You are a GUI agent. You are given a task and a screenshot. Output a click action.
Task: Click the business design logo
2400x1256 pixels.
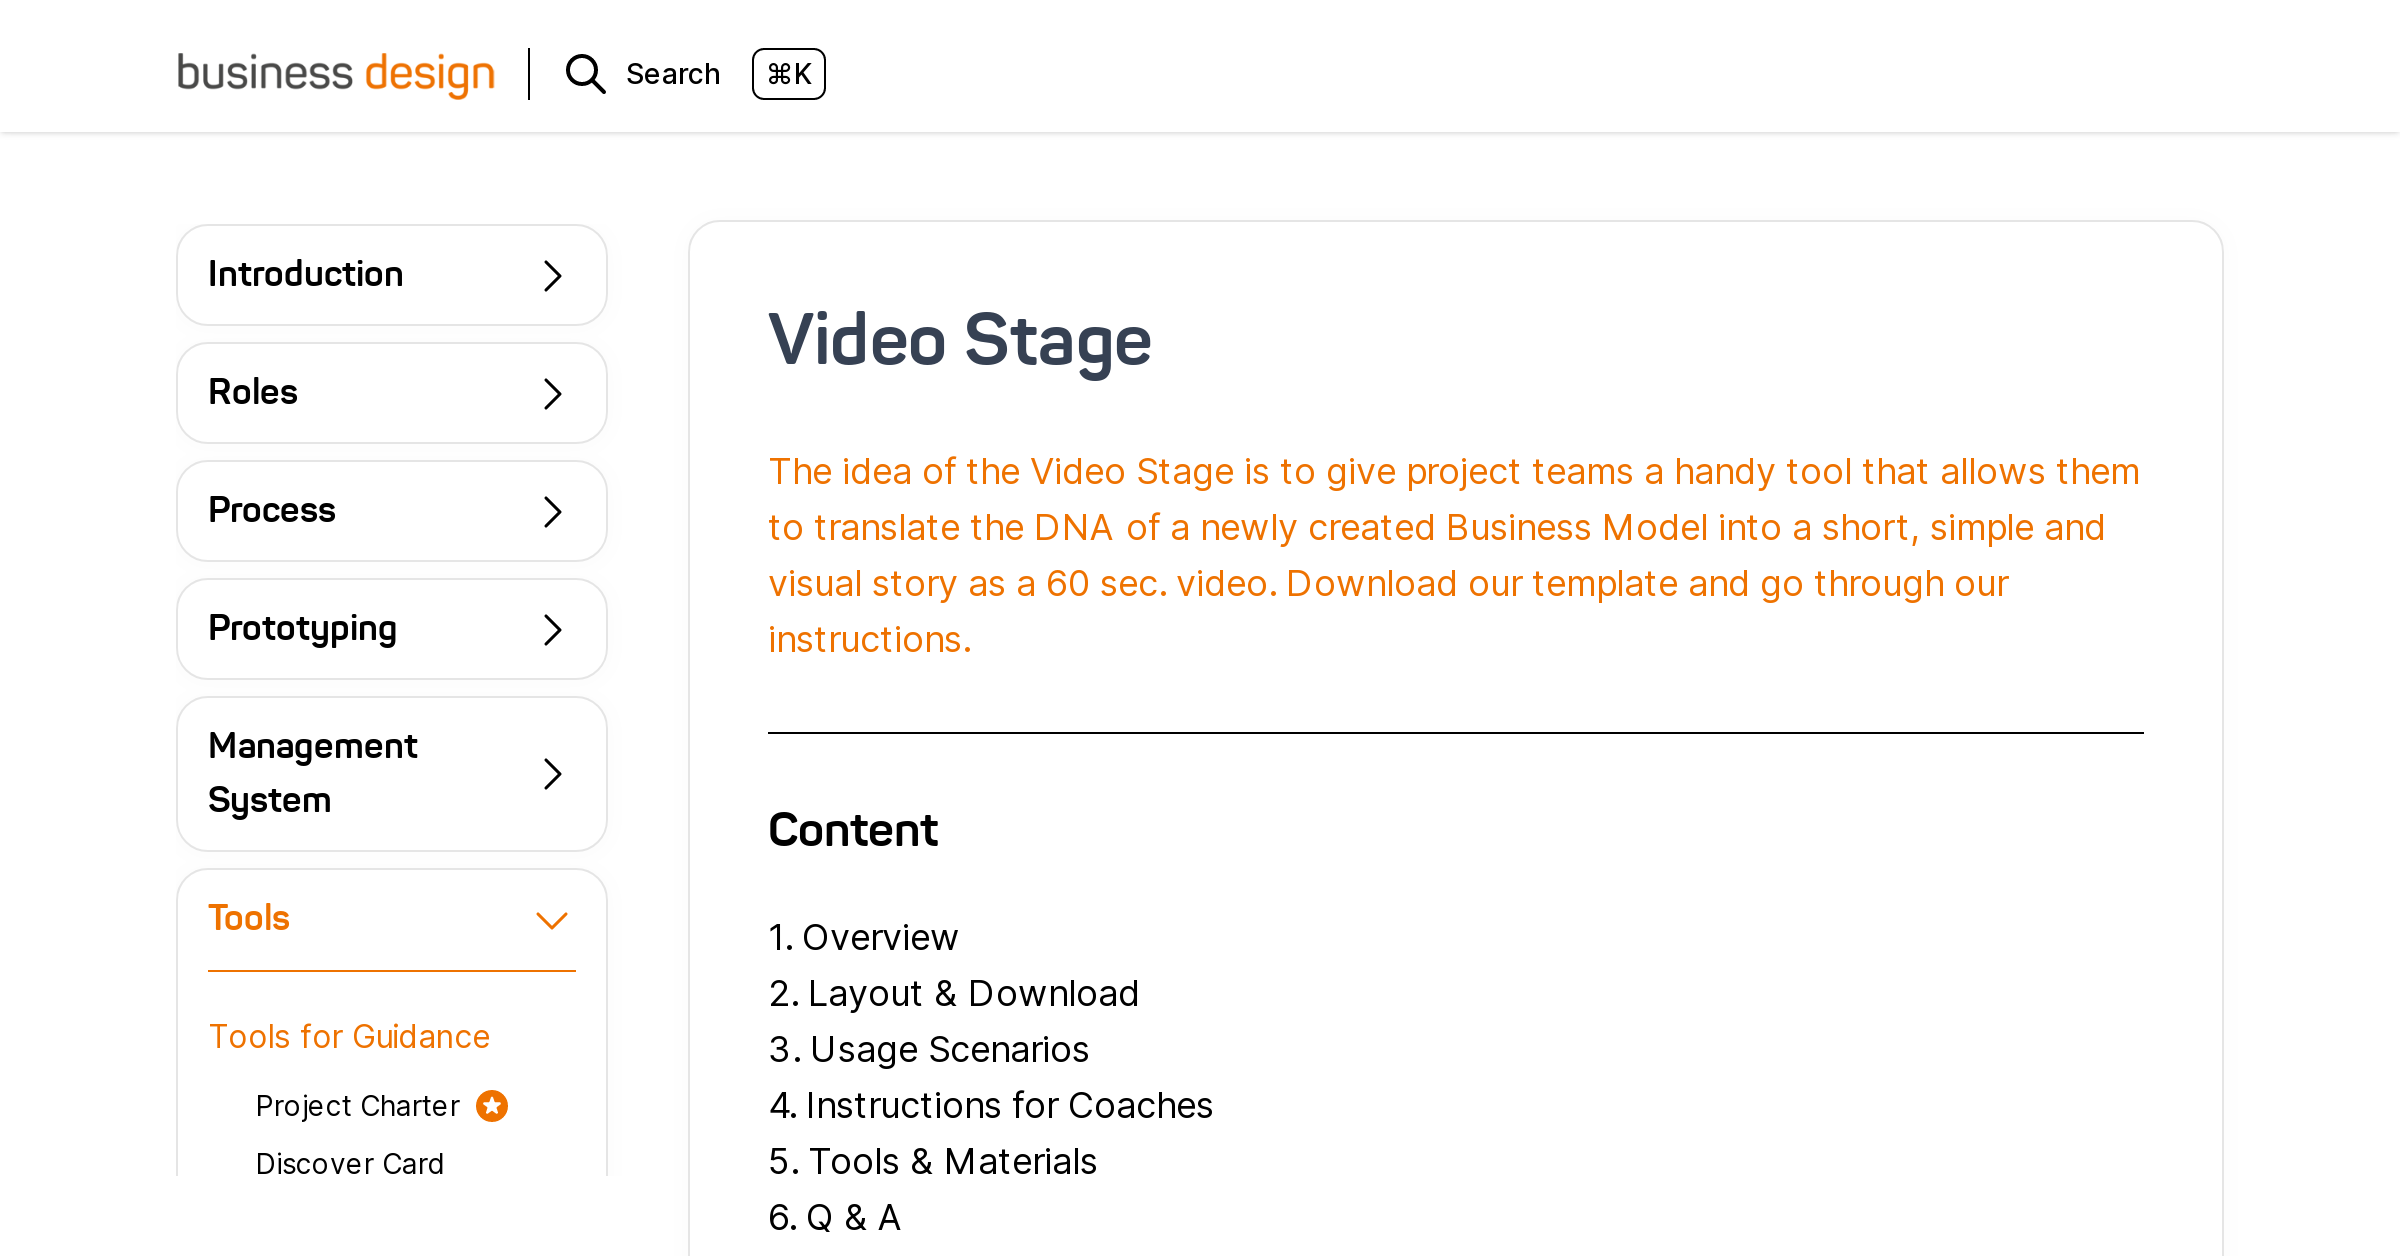click(336, 72)
